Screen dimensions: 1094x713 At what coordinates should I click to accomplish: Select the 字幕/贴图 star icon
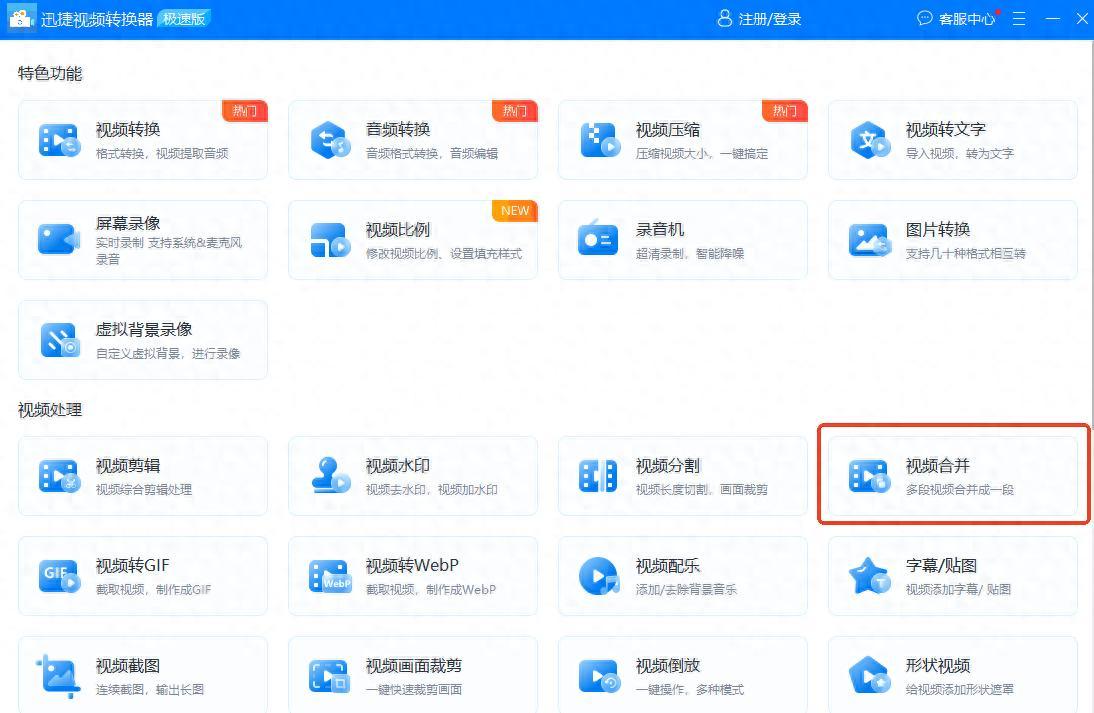pyautogui.click(x=868, y=576)
